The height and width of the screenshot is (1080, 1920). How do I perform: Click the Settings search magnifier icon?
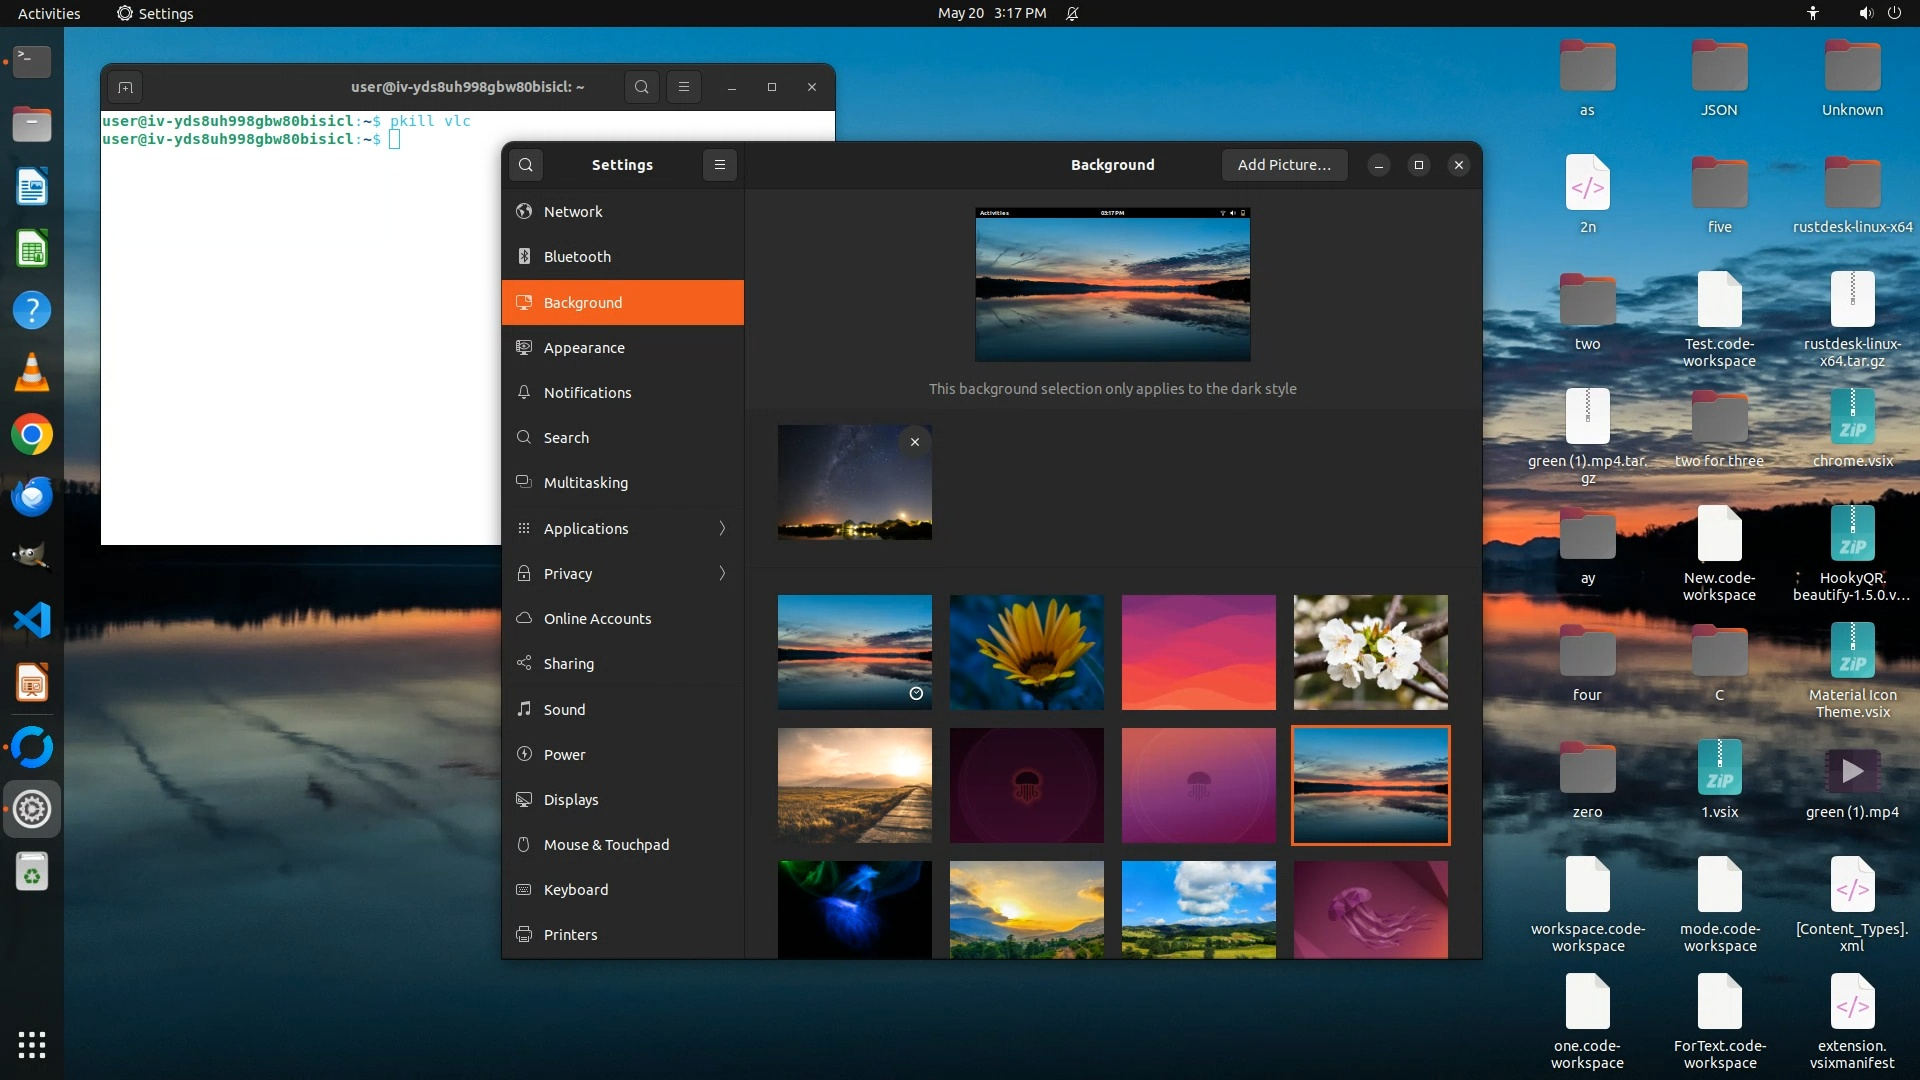coord(526,165)
